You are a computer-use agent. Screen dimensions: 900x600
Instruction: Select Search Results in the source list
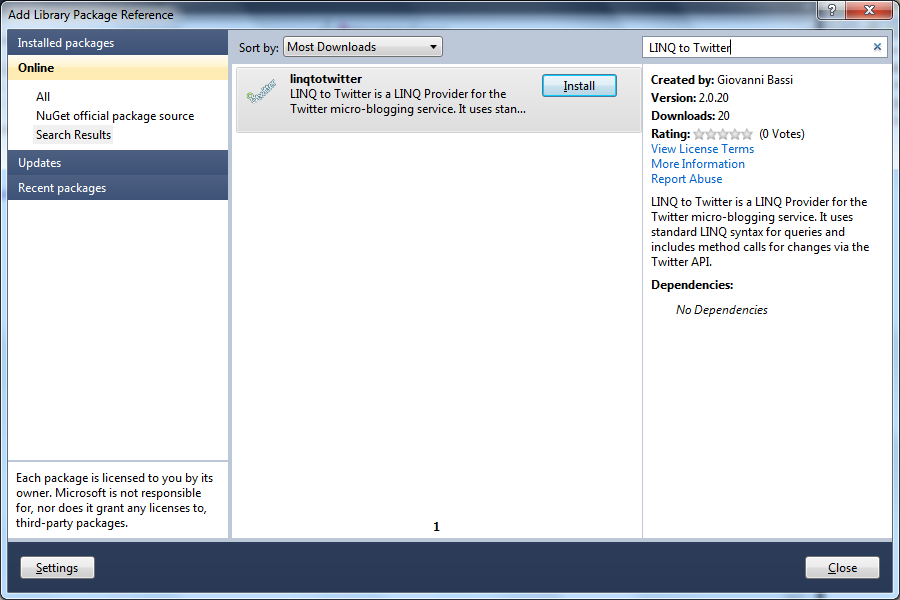[x=73, y=135]
